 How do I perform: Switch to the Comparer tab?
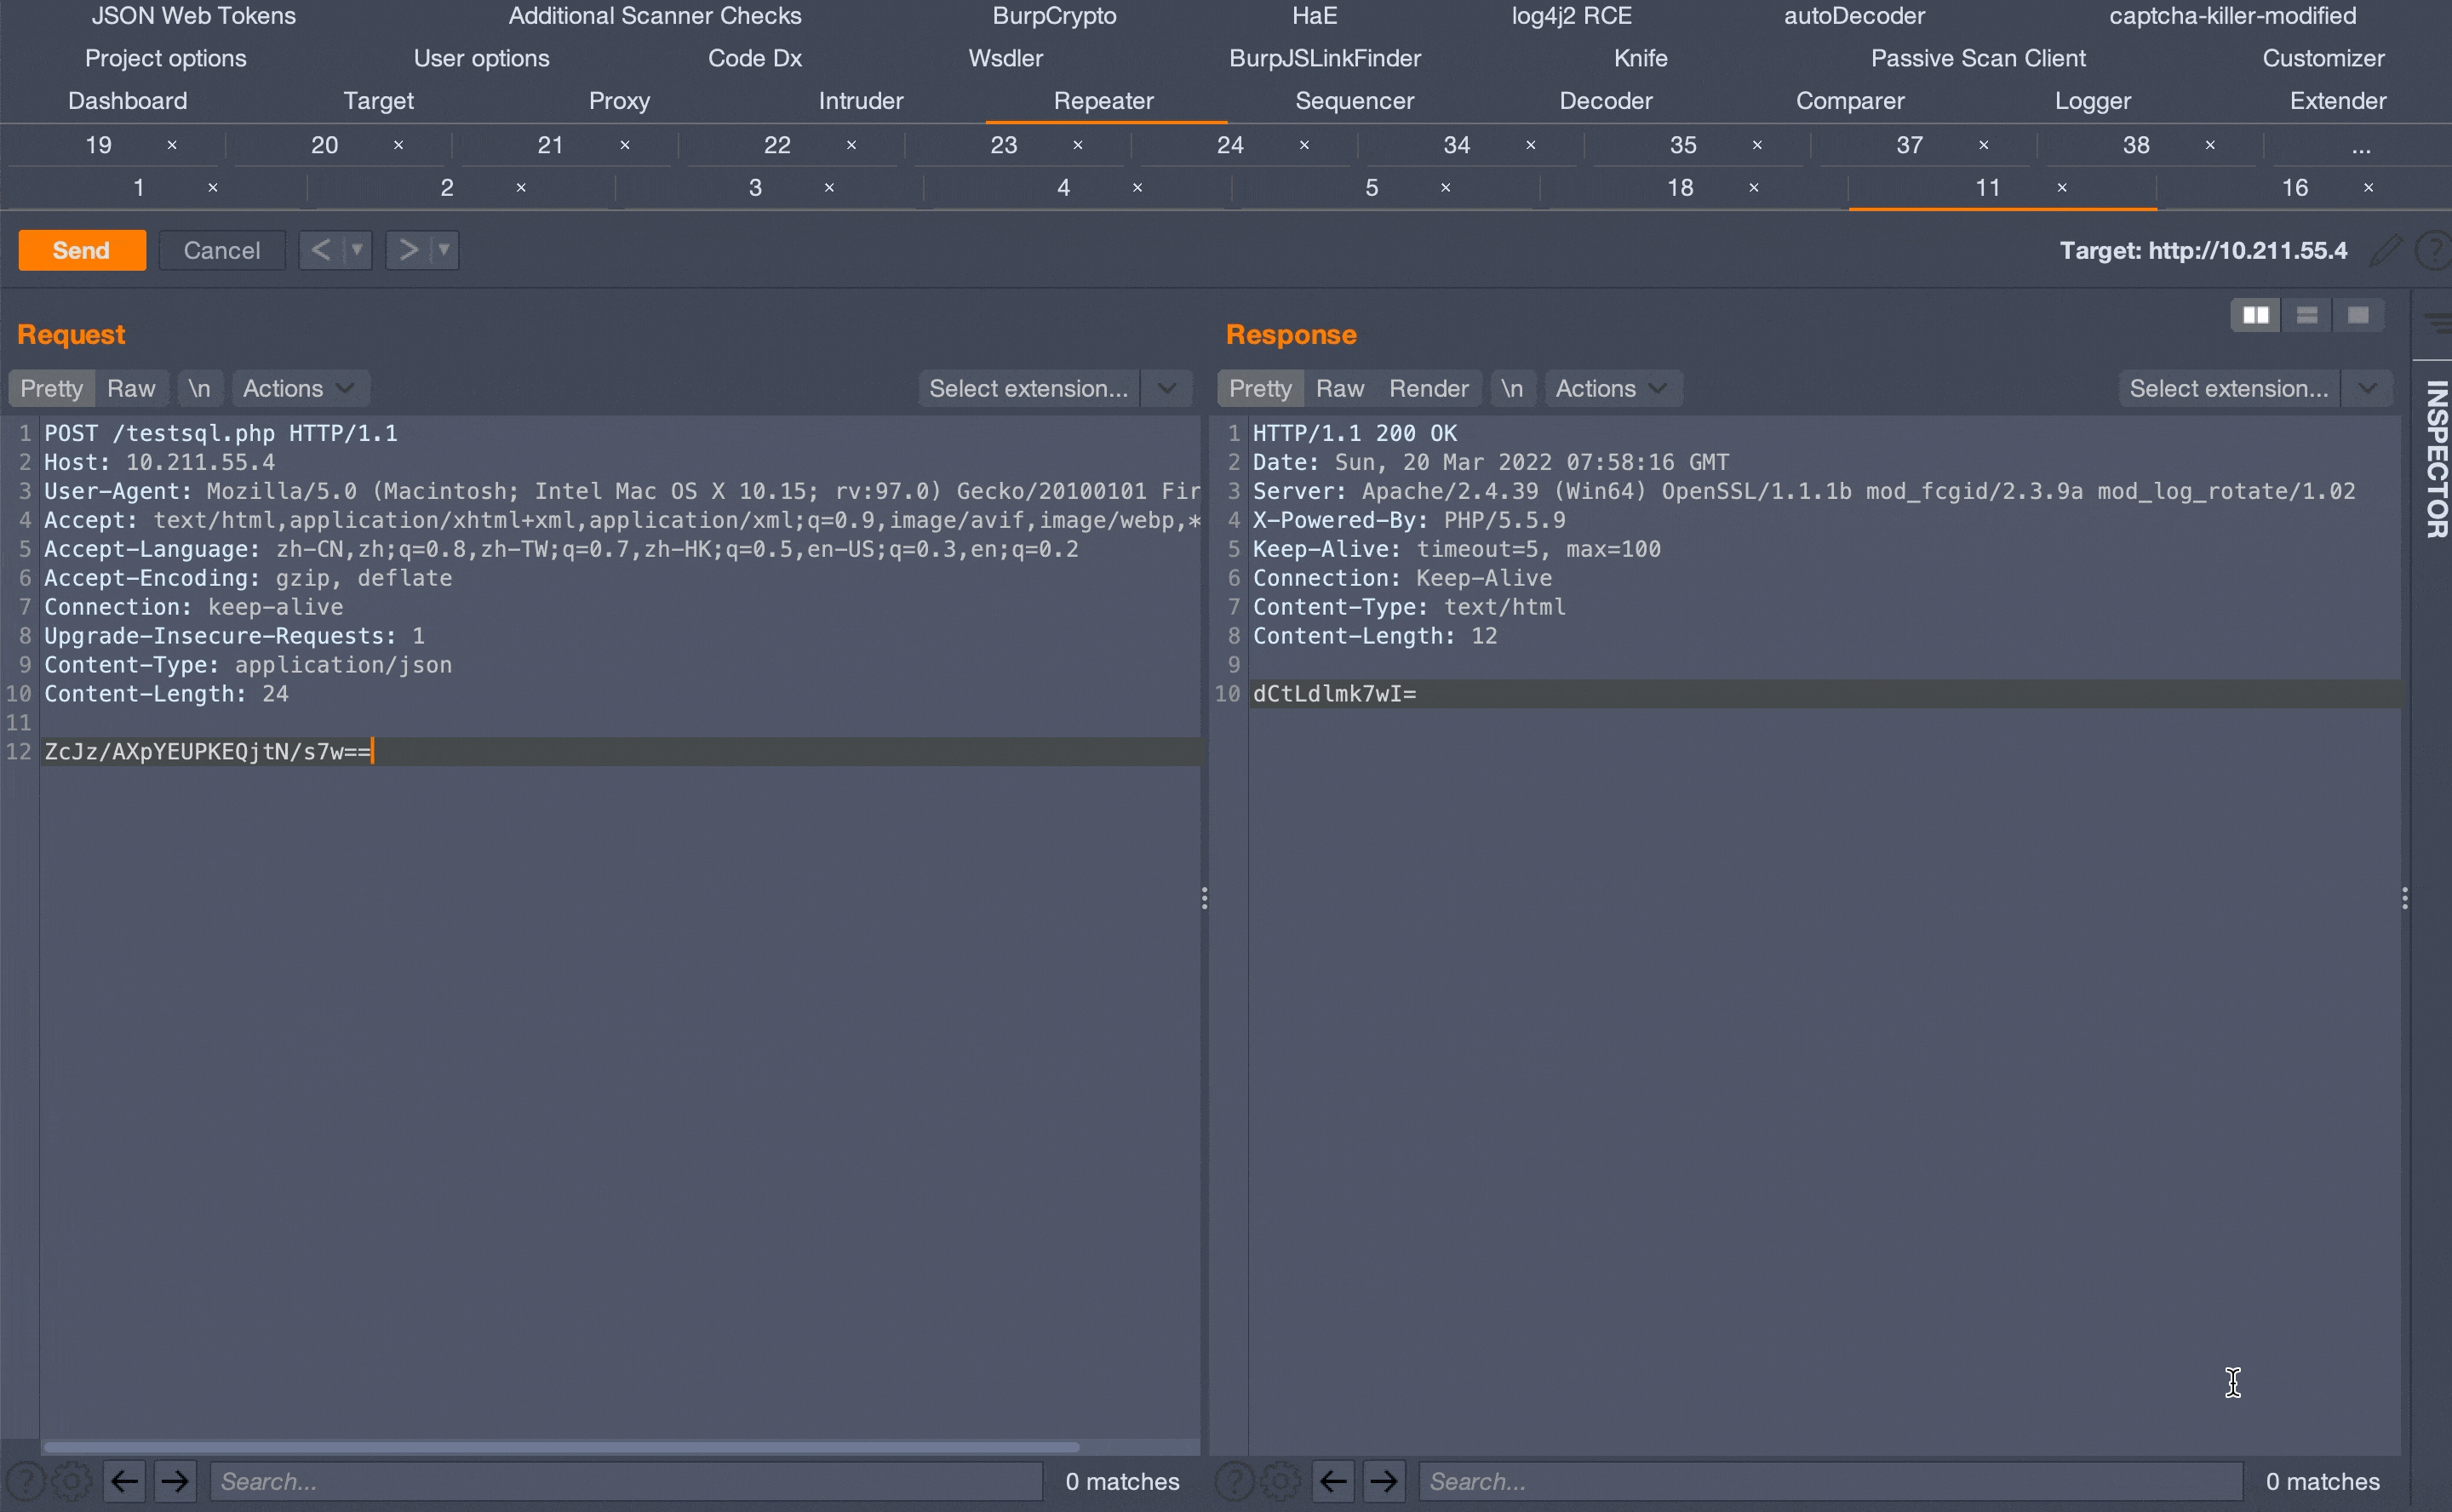(1851, 100)
